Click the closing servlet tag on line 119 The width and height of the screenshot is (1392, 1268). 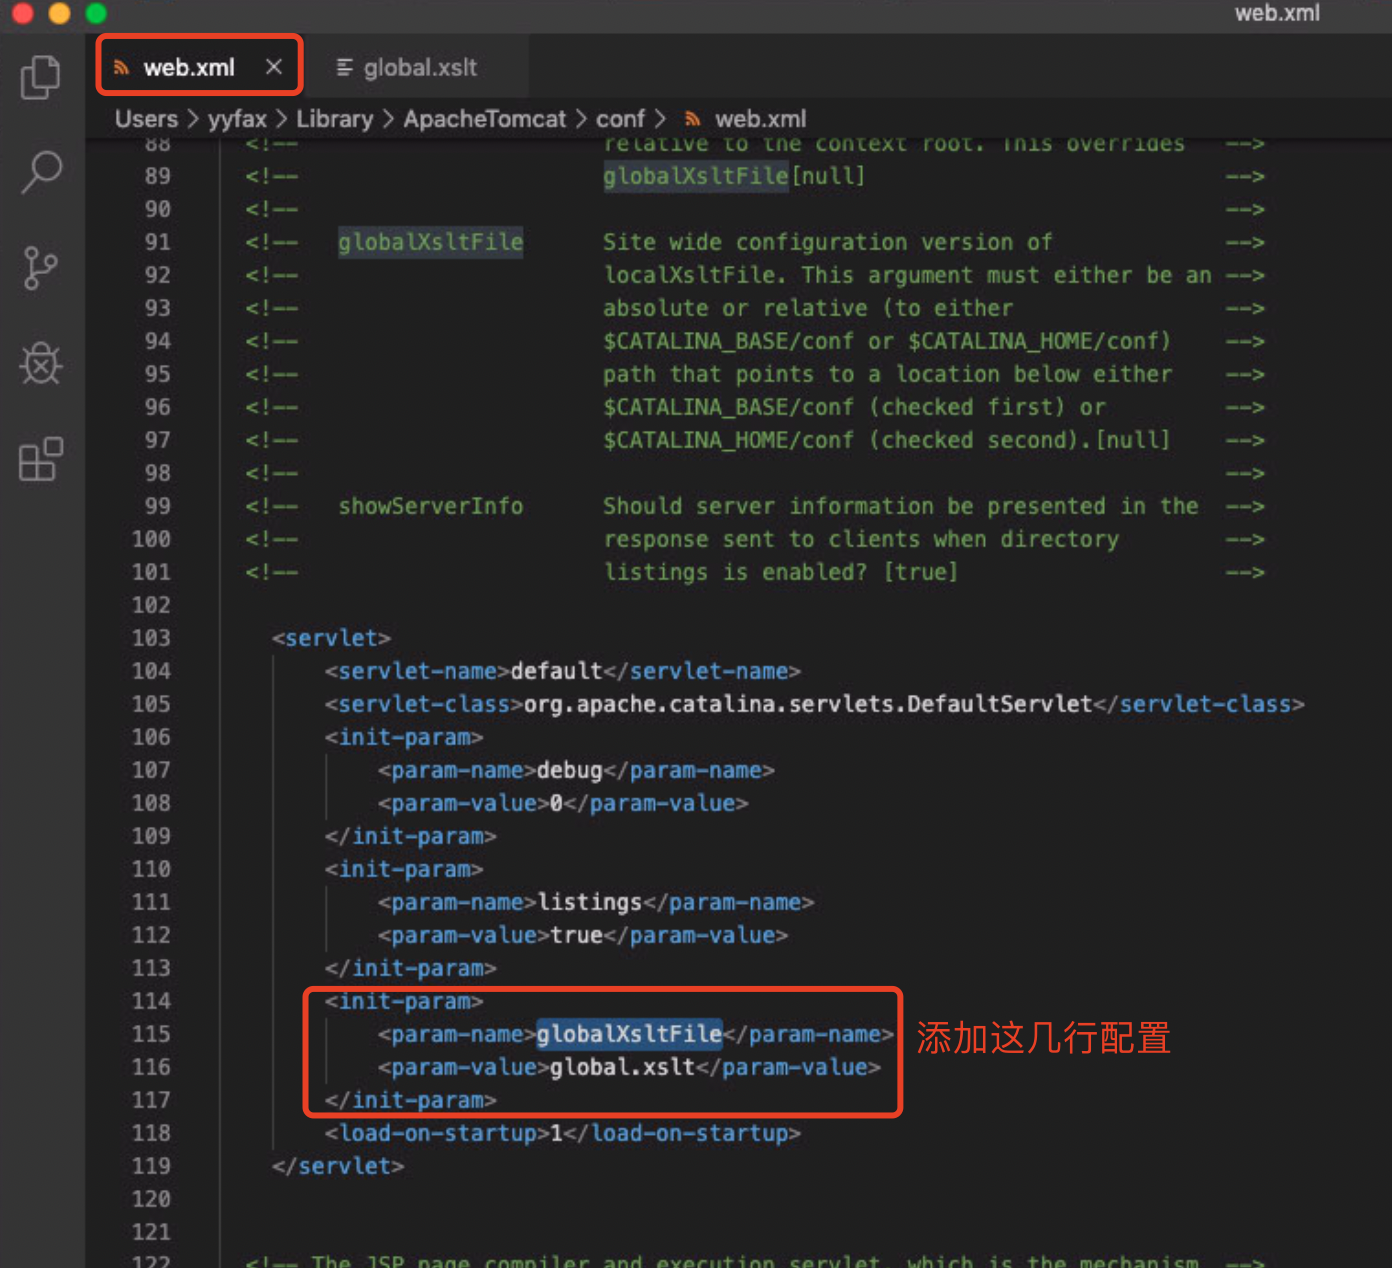tap(338, 1166)
